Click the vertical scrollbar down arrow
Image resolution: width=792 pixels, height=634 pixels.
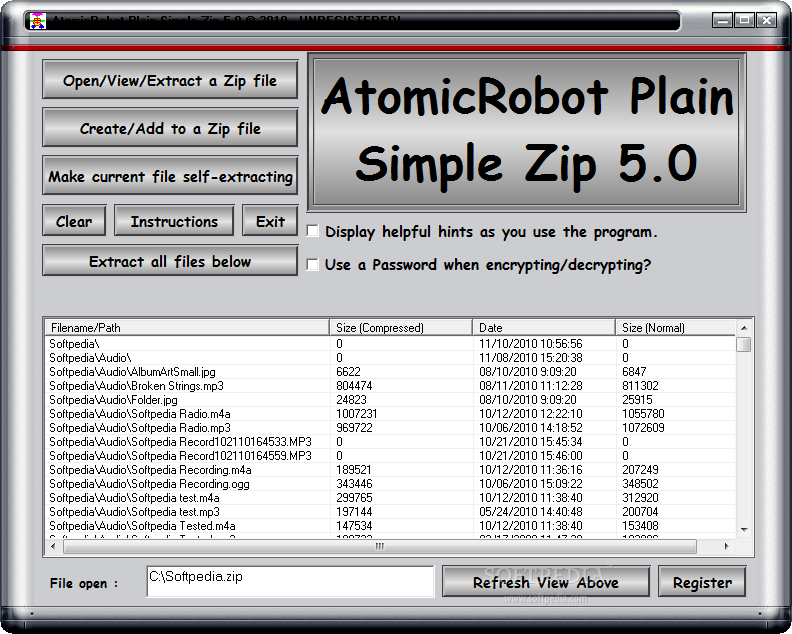pyautogui.click(x=744, y=529)
